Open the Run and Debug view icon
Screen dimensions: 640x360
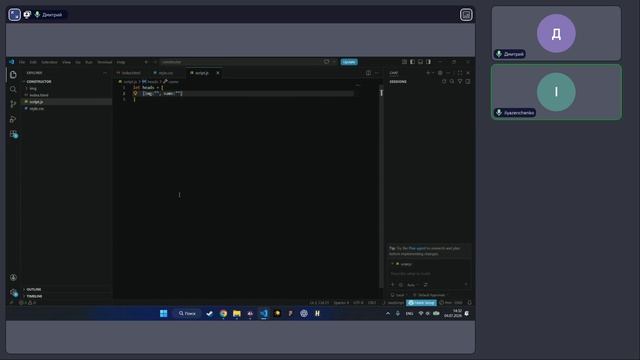pyautogui.click(x=13, y=119)
